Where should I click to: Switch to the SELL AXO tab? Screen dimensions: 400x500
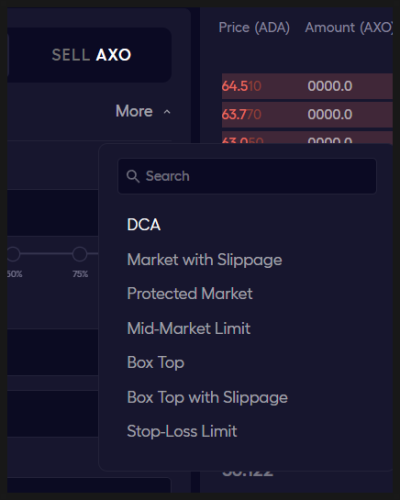click(91, 55)
